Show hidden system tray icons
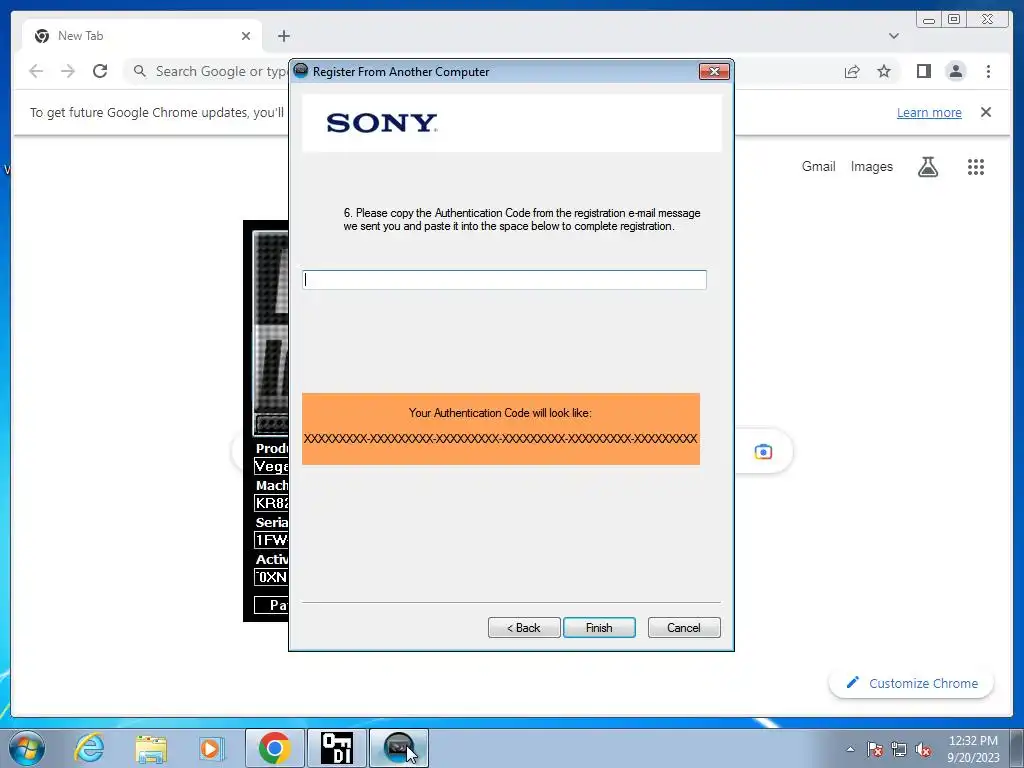Viewport: 1024px width, 768px height. tap(850, 749)
